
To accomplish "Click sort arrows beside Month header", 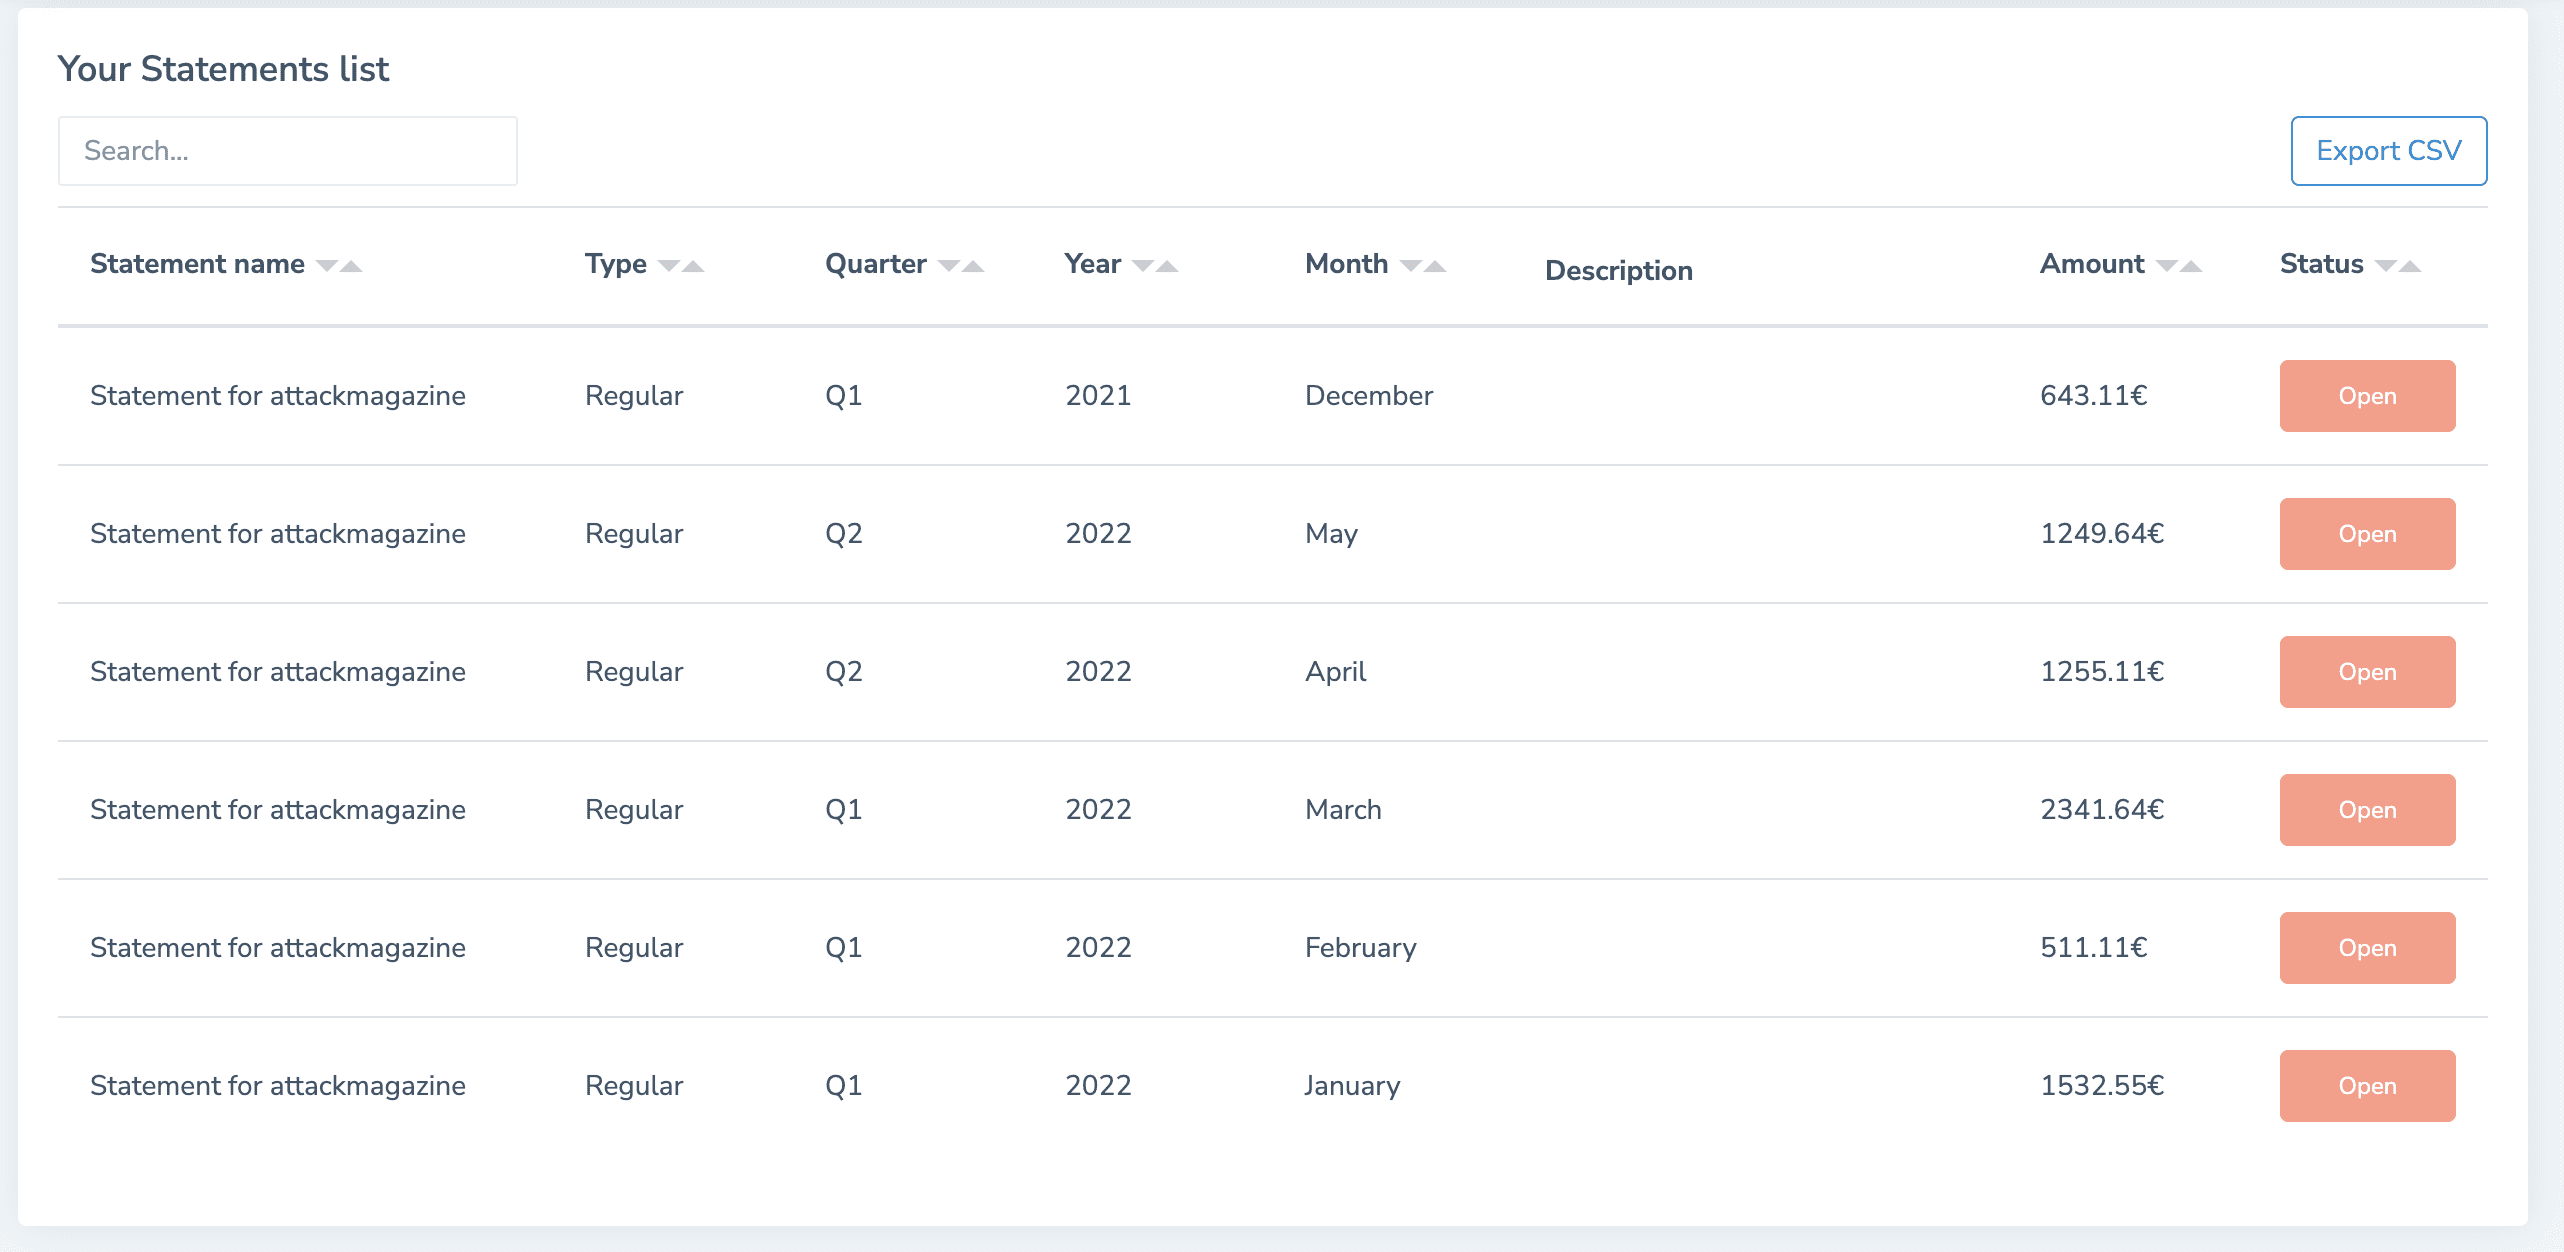I will point(1423,265).
